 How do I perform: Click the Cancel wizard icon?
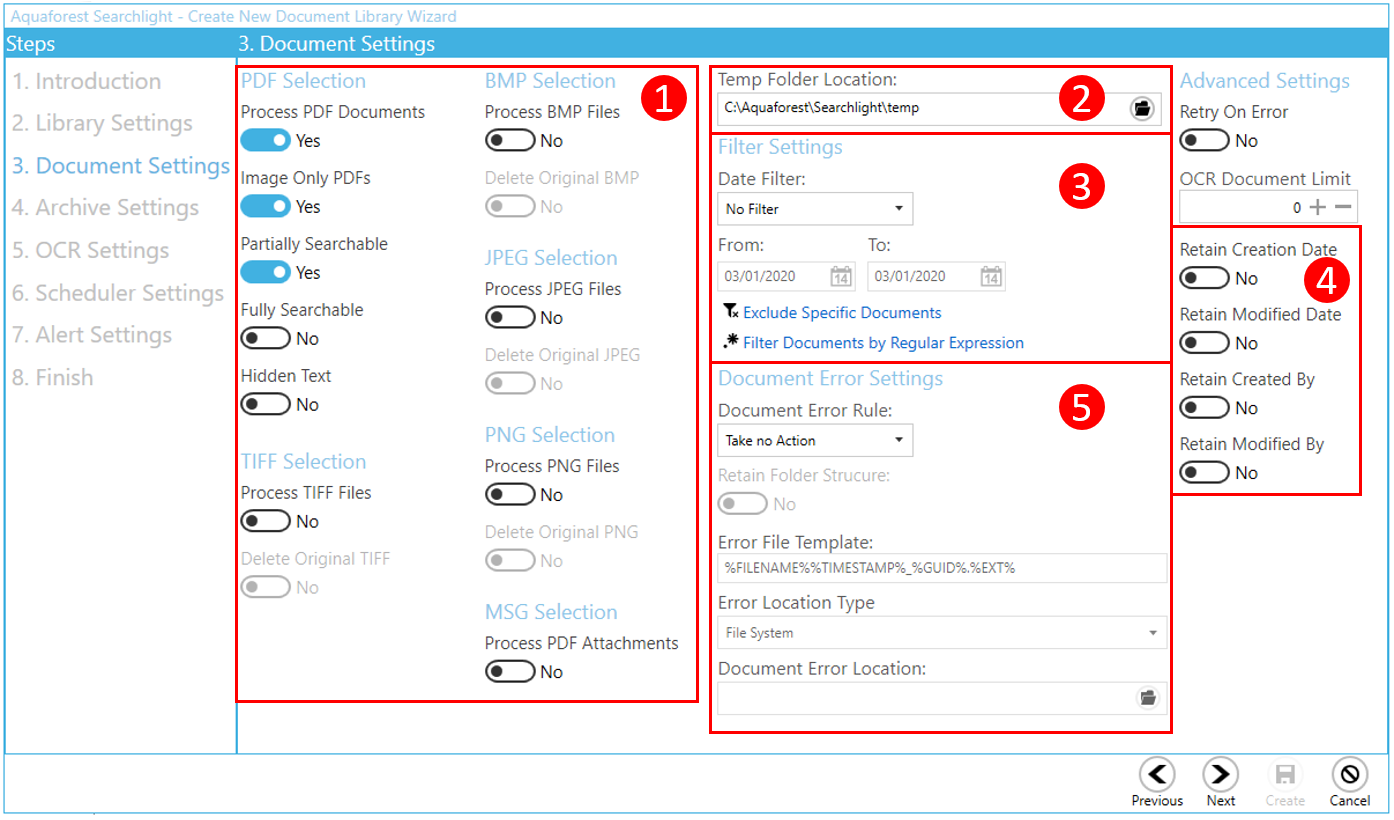tap(1349, 774)
